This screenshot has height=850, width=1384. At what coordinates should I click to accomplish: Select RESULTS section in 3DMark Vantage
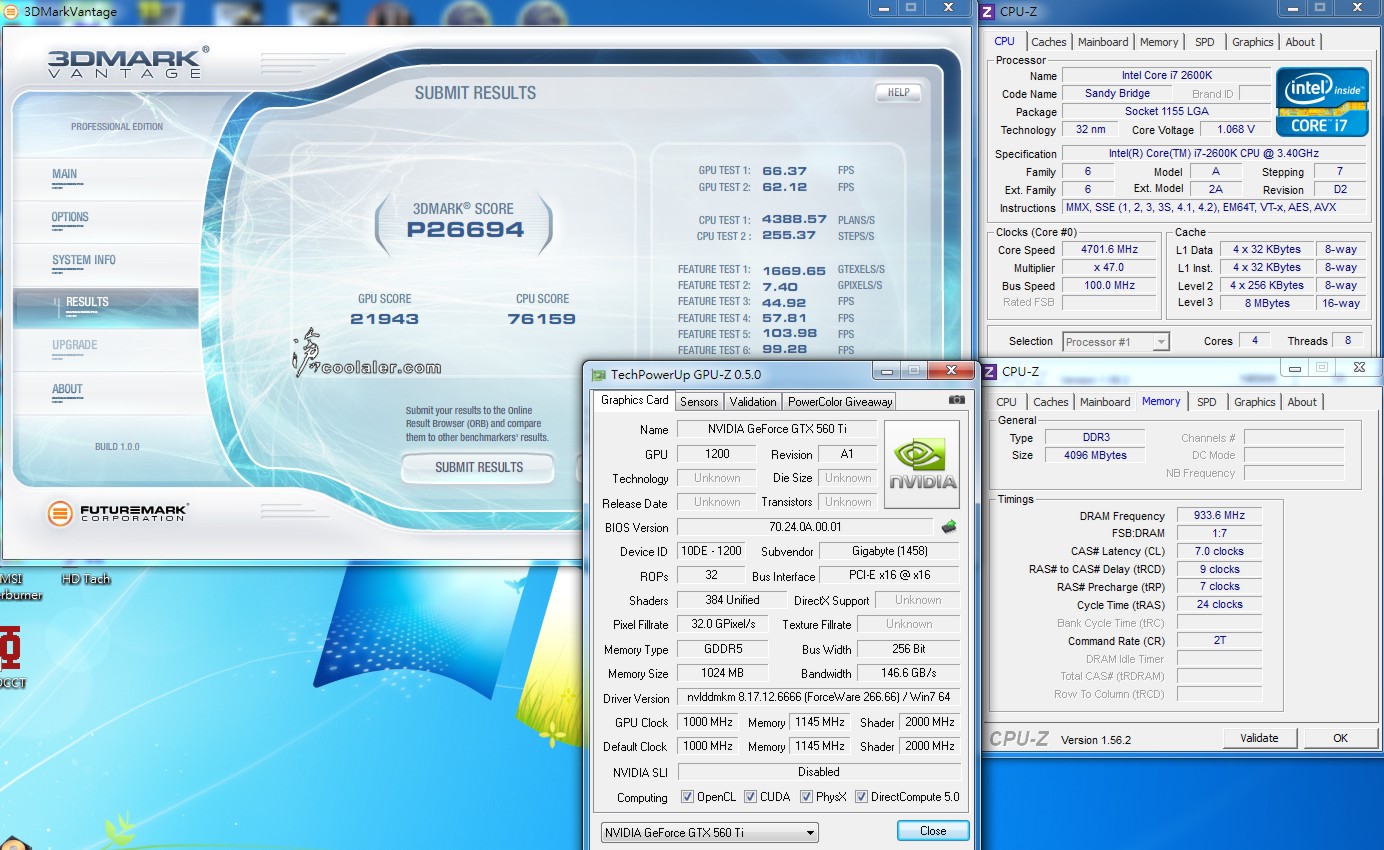point(105,308)
